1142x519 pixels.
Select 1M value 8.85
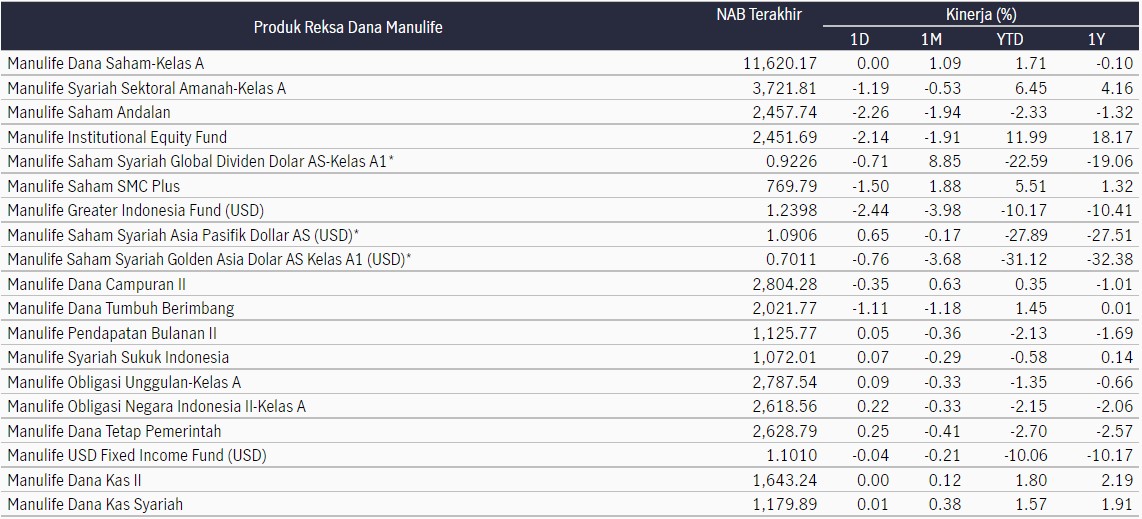click(946, 162)
